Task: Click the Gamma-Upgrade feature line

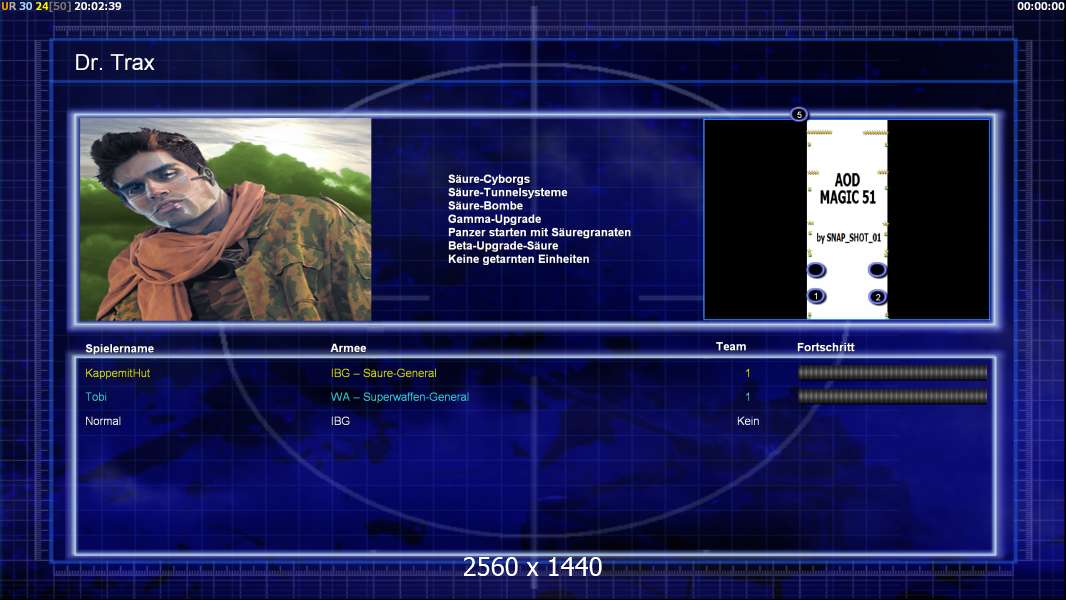Action: coord(494,219)
